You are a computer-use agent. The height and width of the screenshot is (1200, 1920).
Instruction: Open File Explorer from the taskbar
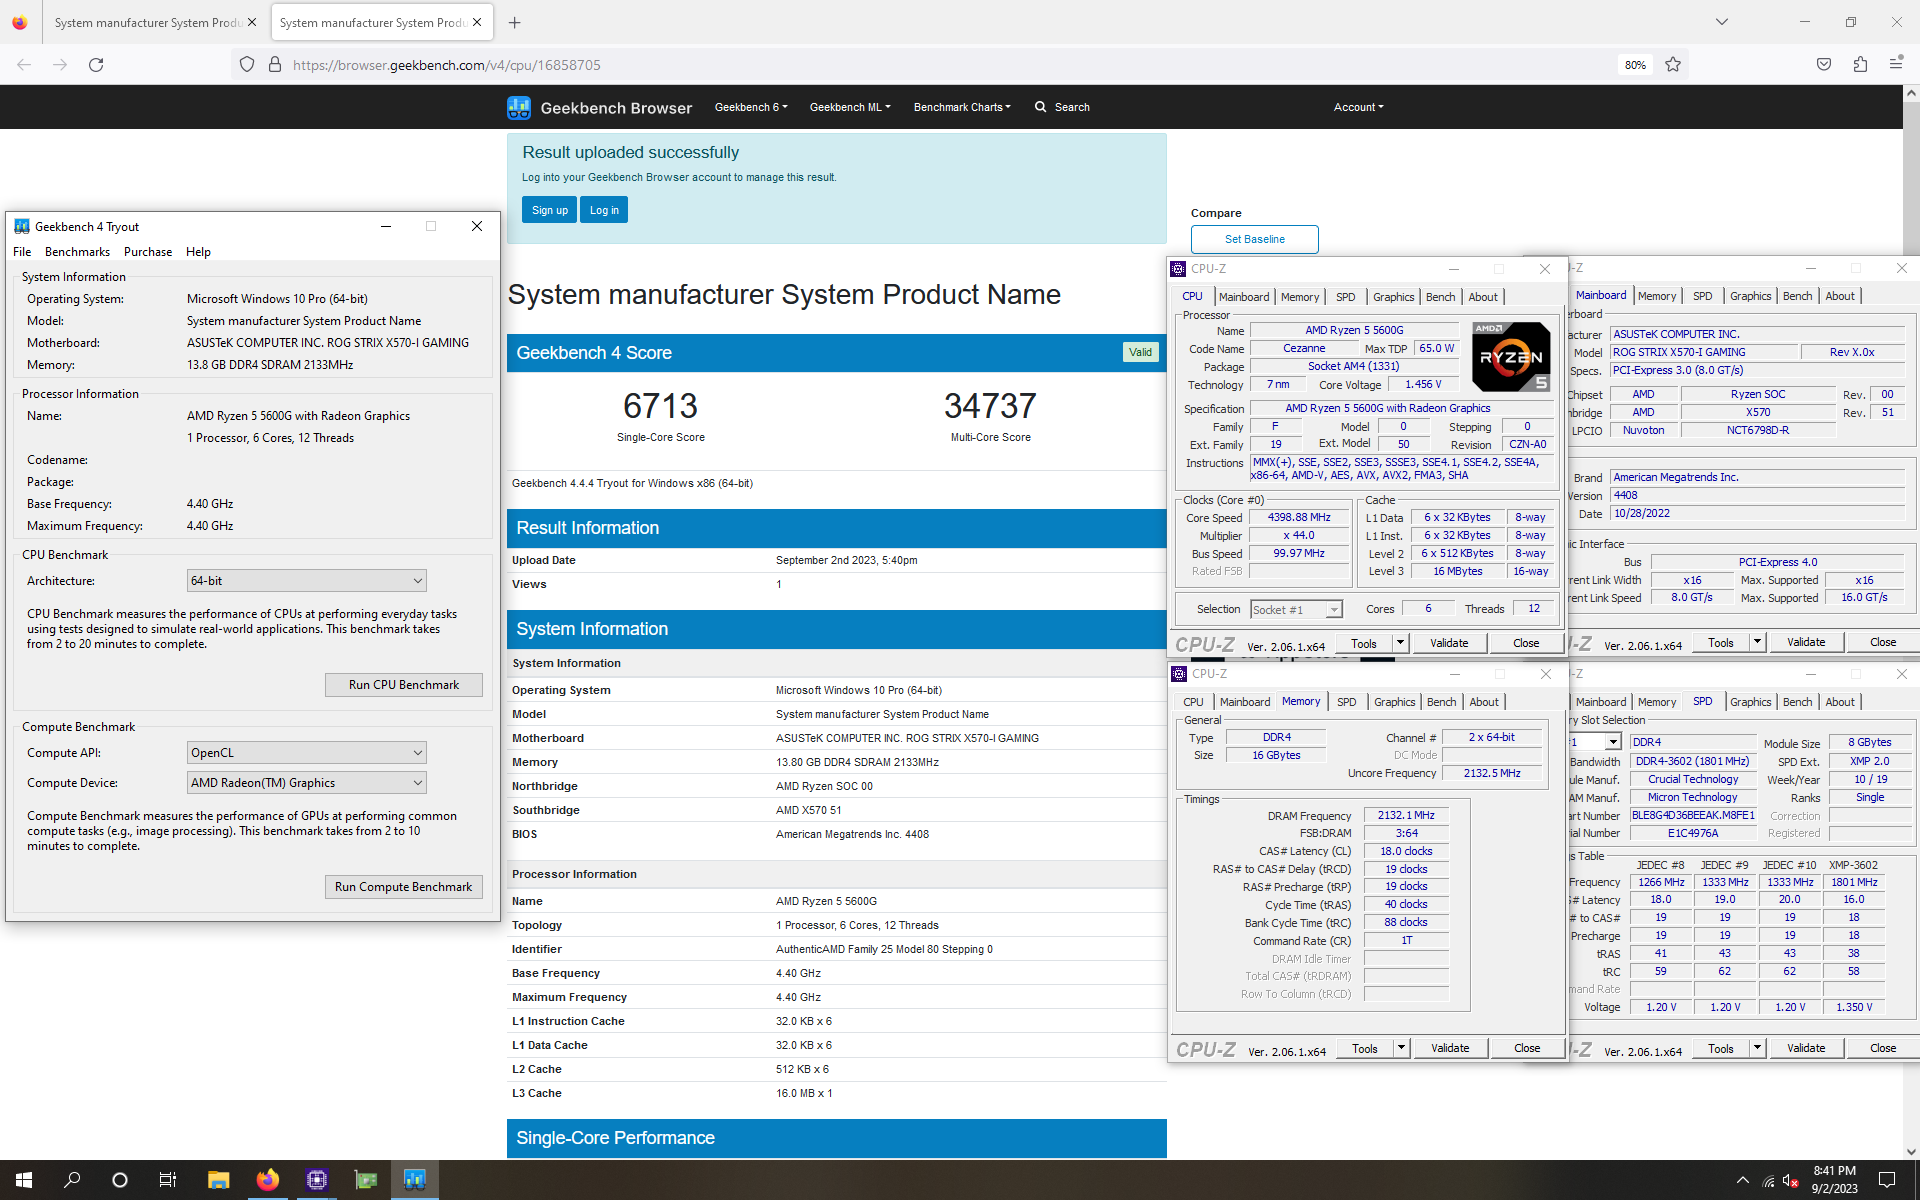pyautogui.click(x=218, y=1180)
